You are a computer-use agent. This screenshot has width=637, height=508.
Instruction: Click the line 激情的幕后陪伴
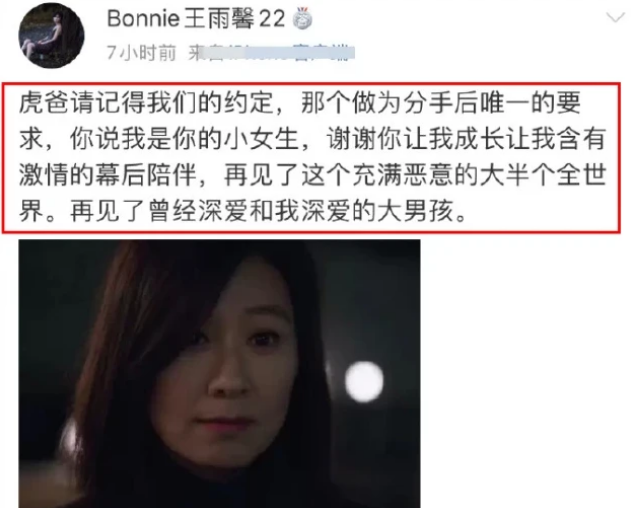coord(108,175)
